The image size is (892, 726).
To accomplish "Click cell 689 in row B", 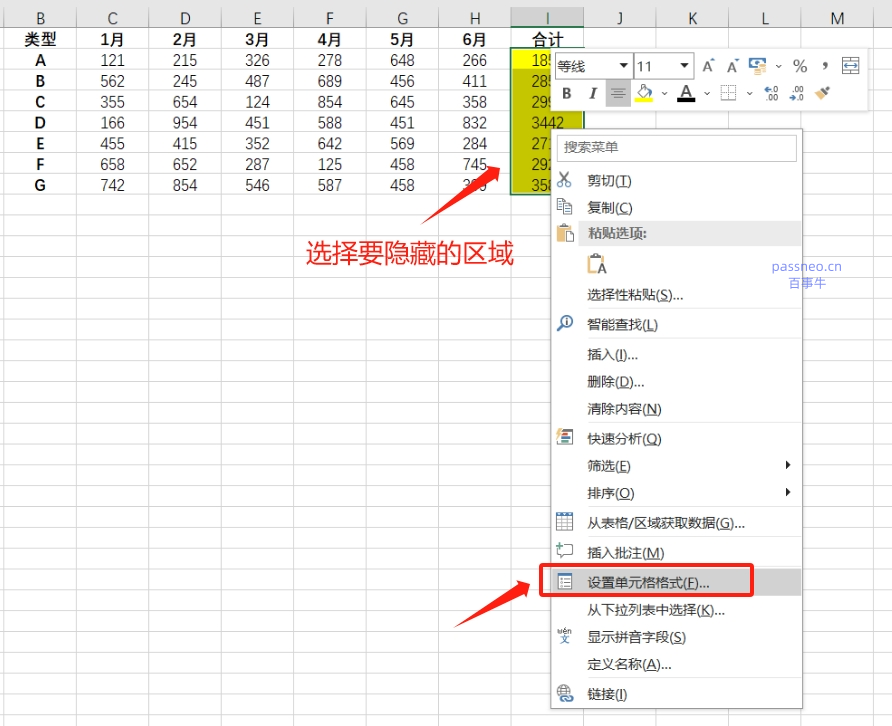I will click(x=330, y=81).
